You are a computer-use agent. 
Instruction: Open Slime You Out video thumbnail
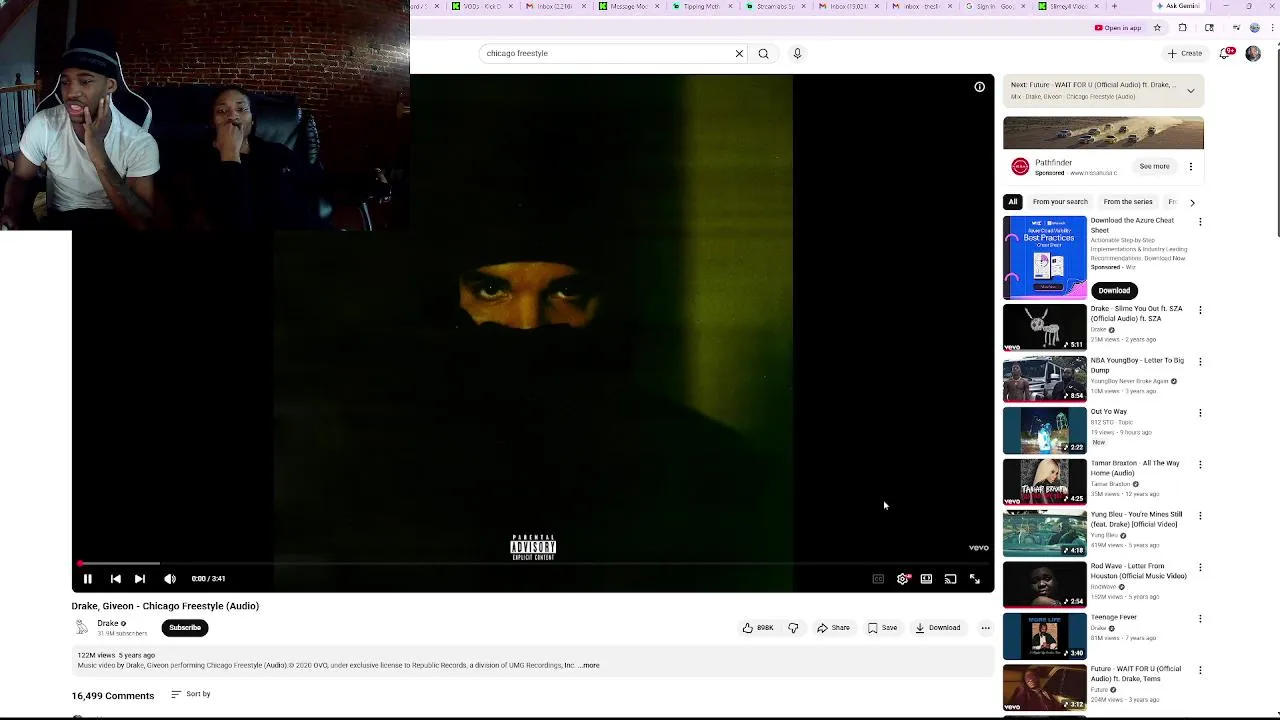click(x=1044, y=328)
